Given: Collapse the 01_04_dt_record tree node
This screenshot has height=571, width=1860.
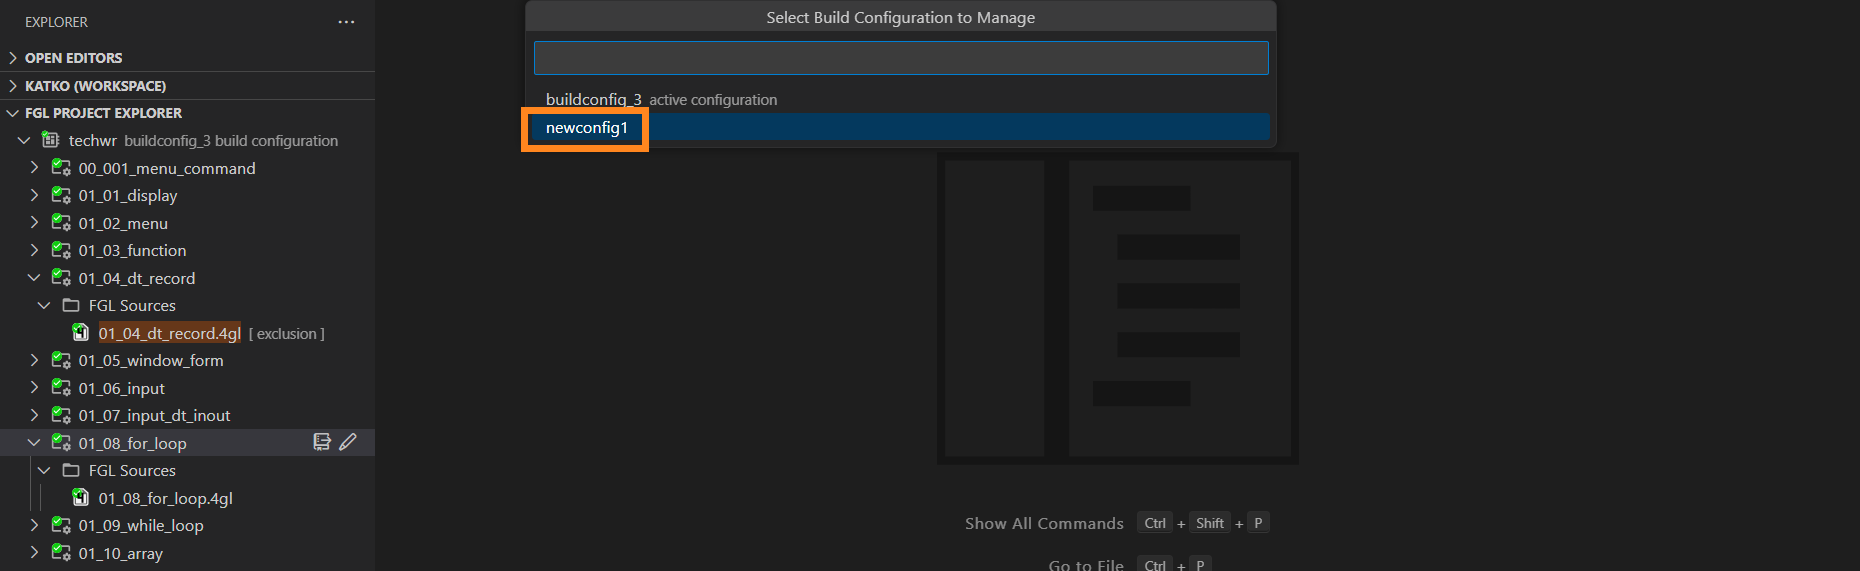Looking at the screenshot, I should (34, 278).
